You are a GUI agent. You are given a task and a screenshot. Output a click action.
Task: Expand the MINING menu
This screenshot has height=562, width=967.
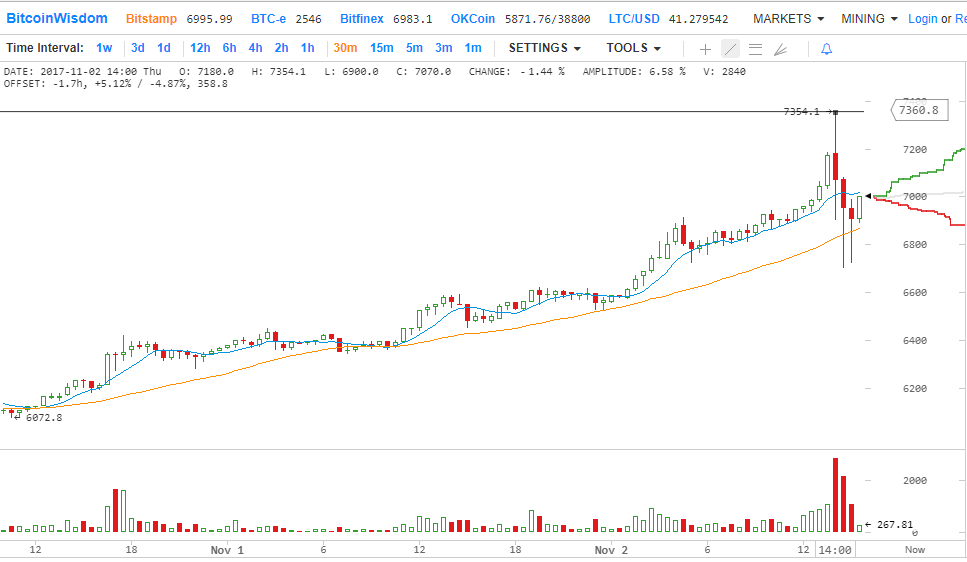(x=869, y=19)
